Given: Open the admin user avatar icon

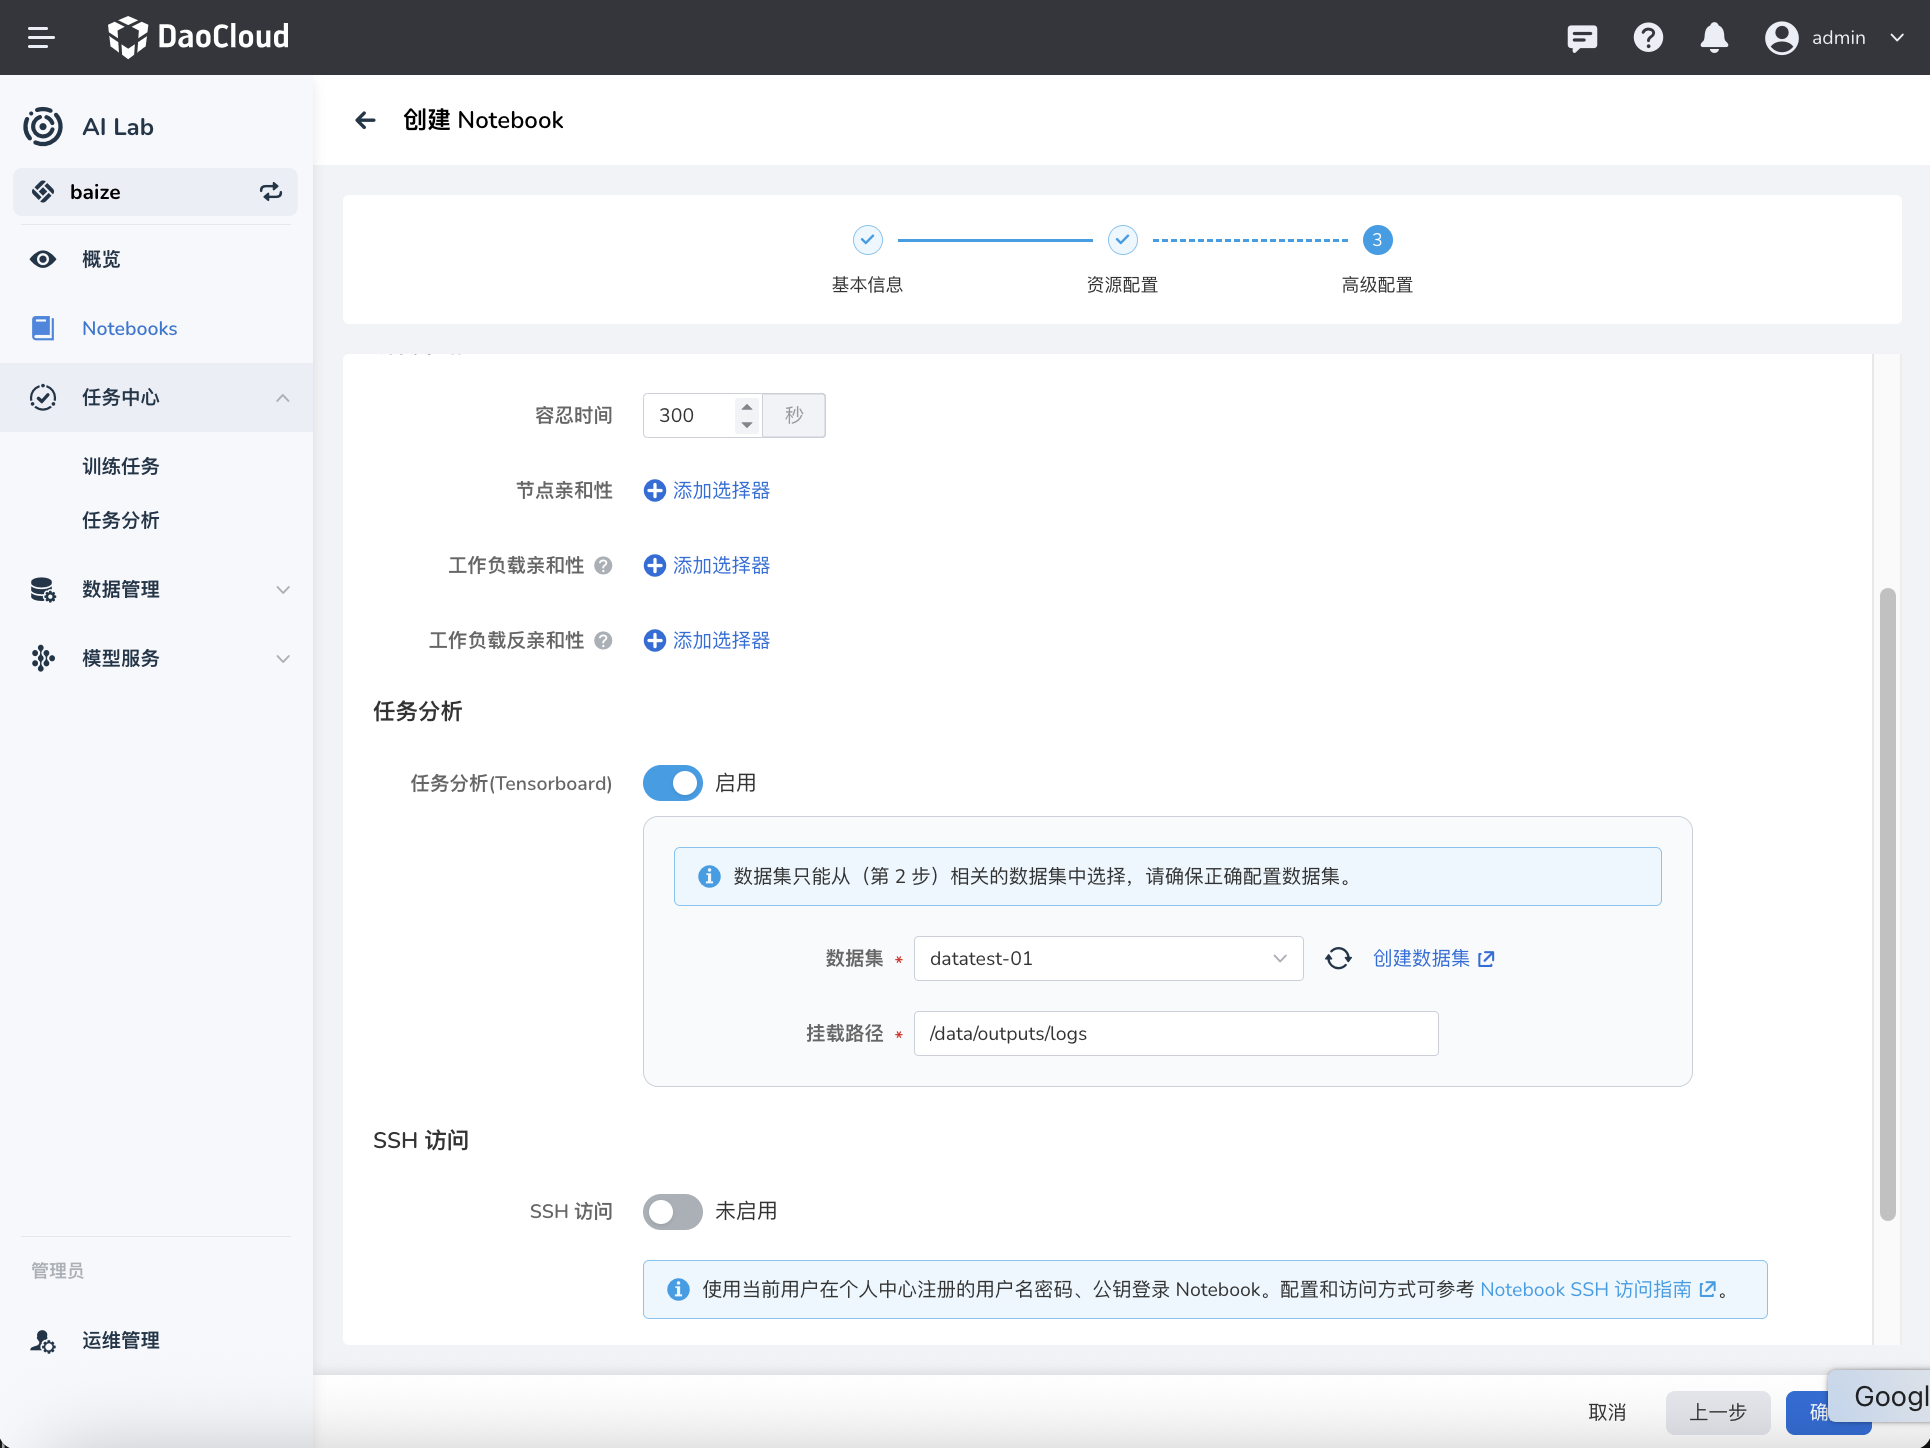Looking at the screenshot, I should [x=1781, y=37].
